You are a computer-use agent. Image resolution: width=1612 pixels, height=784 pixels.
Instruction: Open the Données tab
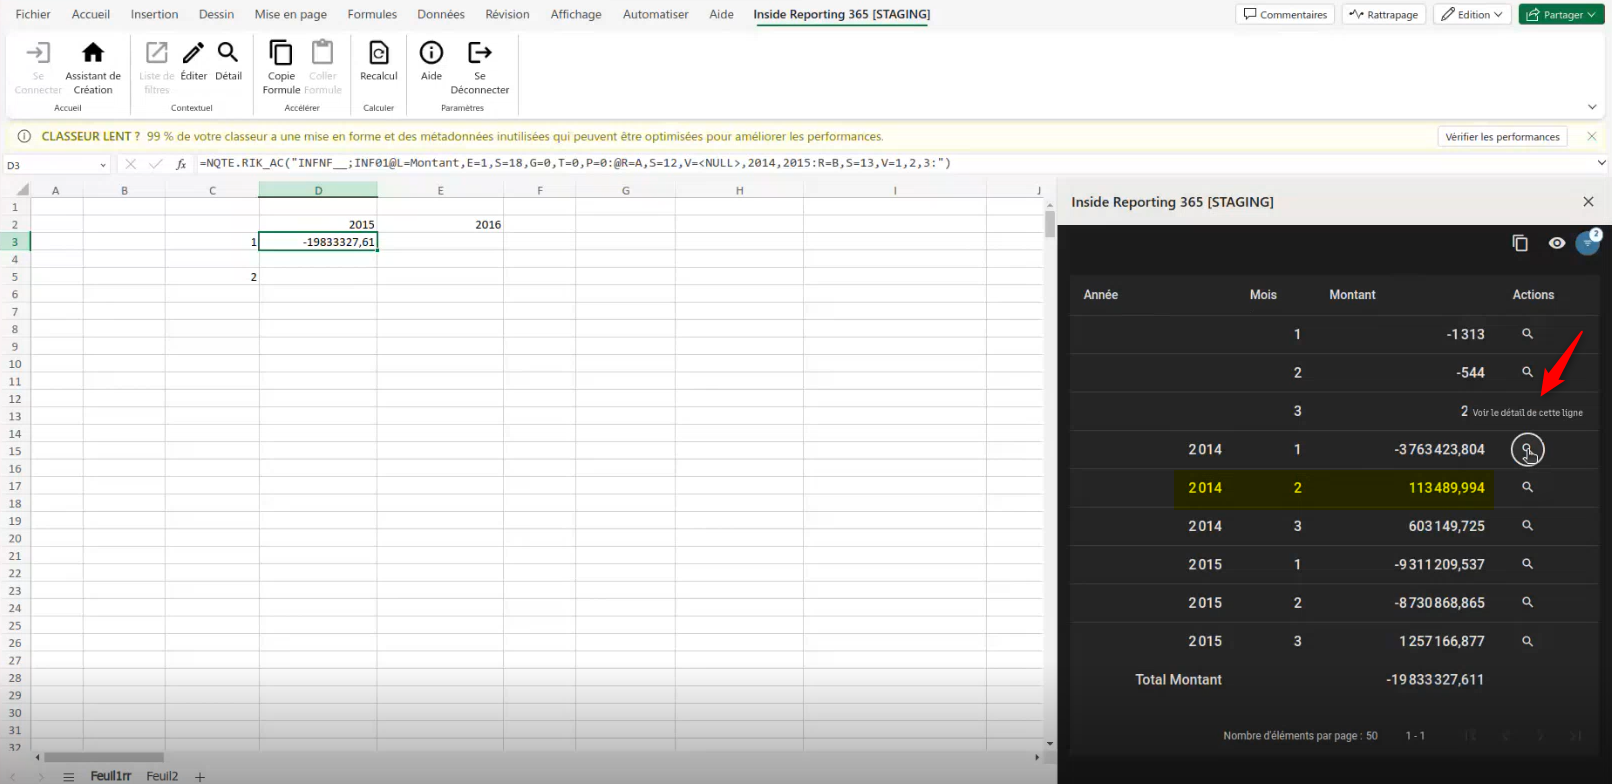point(441,15)
